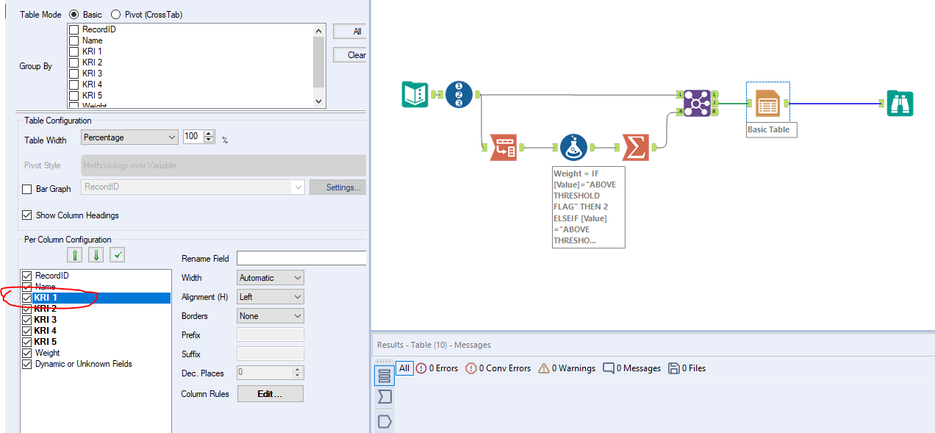Select the Summarize sigma tool
Image resolution: width=935 pixels, height=433 pixels.
coord(636,147)
